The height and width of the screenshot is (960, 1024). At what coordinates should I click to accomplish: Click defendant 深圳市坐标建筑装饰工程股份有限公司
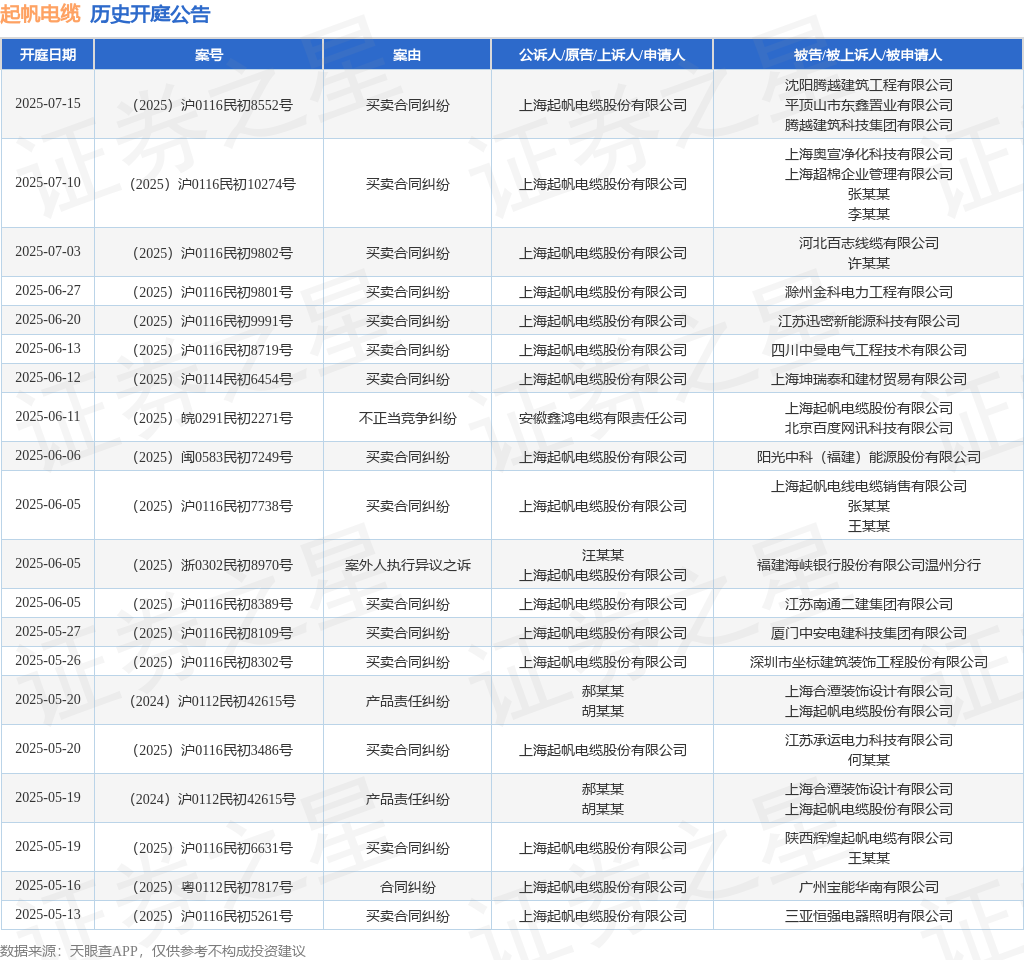tap(869, 662)
